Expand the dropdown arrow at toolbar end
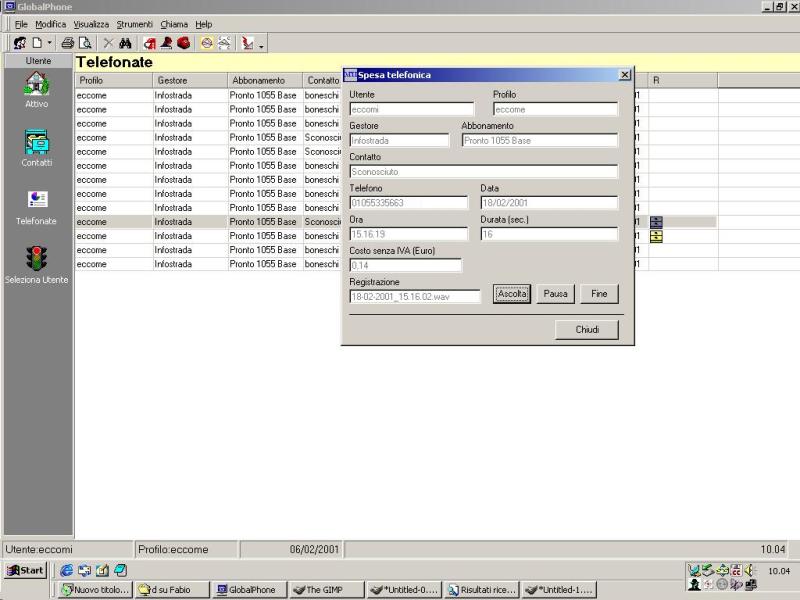 [x=261, y=46]
